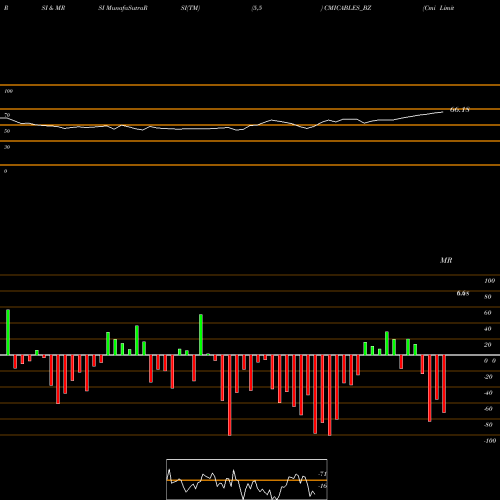Click the -16 label in the mini chart

click(x=322, y=486)
